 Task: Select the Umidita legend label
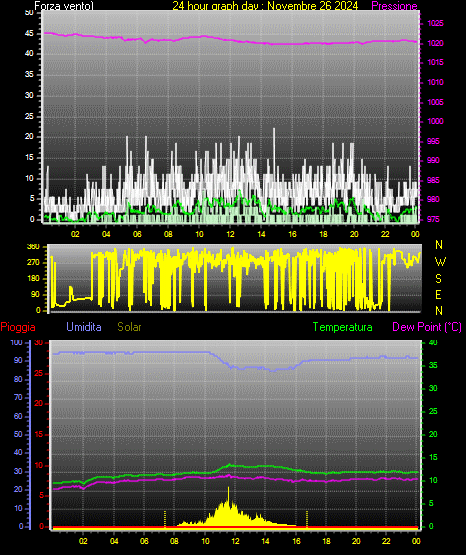point(84,327)
